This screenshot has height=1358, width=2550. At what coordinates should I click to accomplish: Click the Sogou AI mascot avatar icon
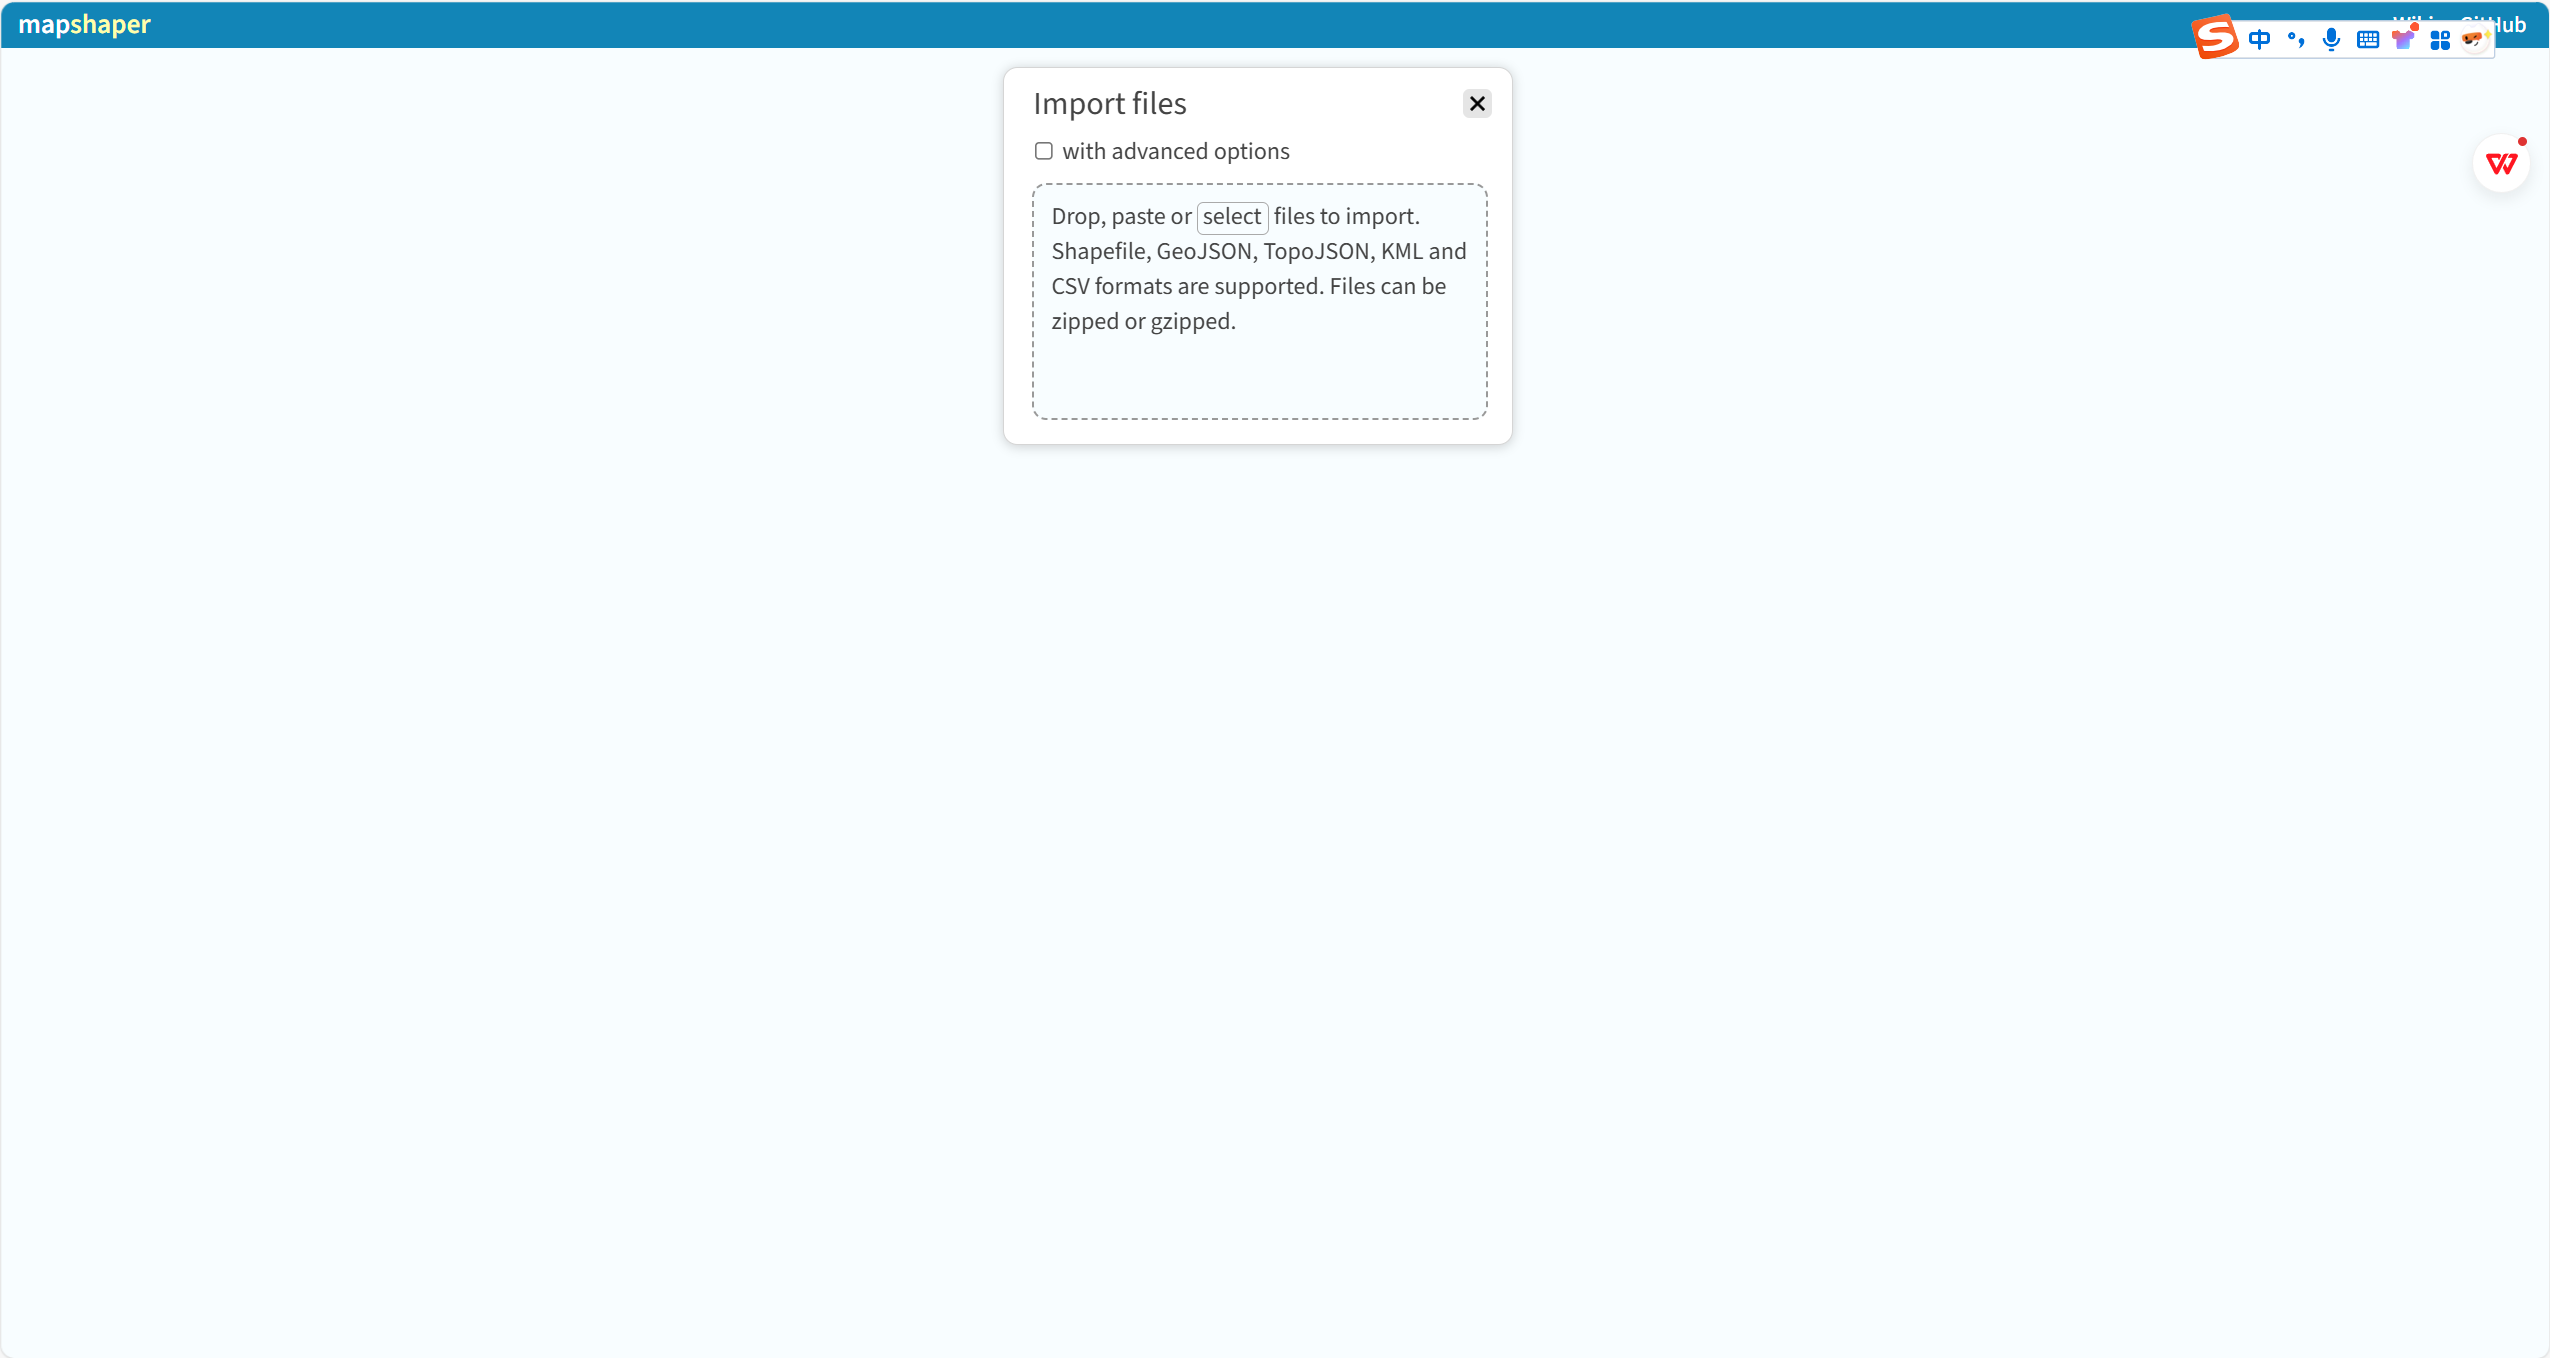(x=2475, y=39)
